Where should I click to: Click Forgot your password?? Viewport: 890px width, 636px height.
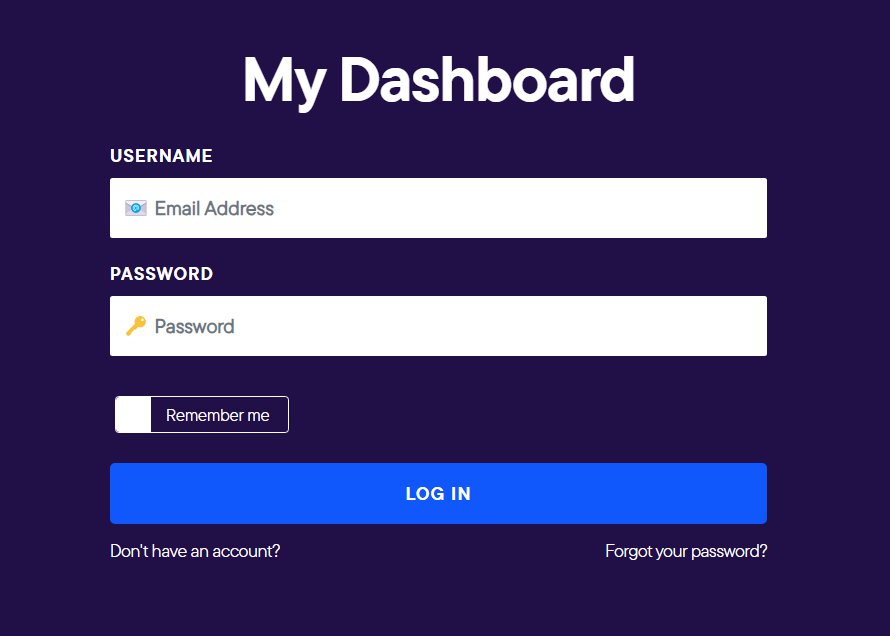(686, 551)
